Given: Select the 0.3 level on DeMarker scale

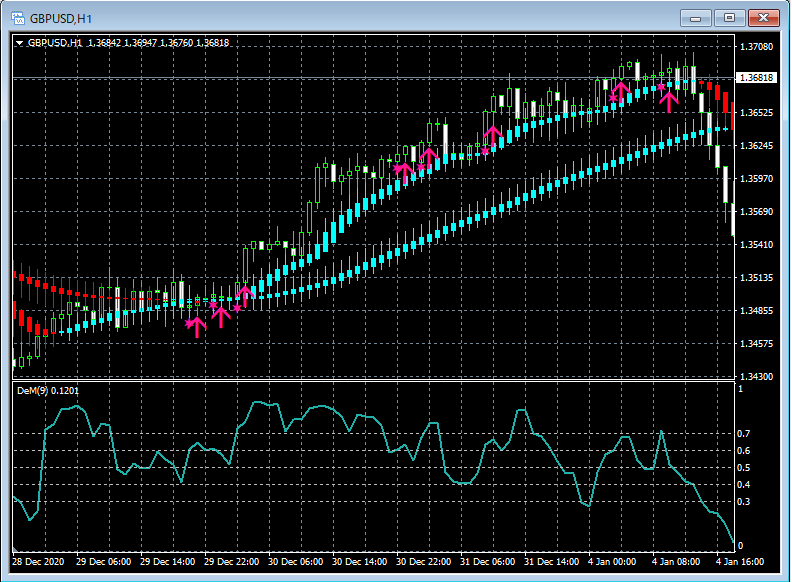Looking at the screenshot, I should pyautogui.click(x=743, y=501).
